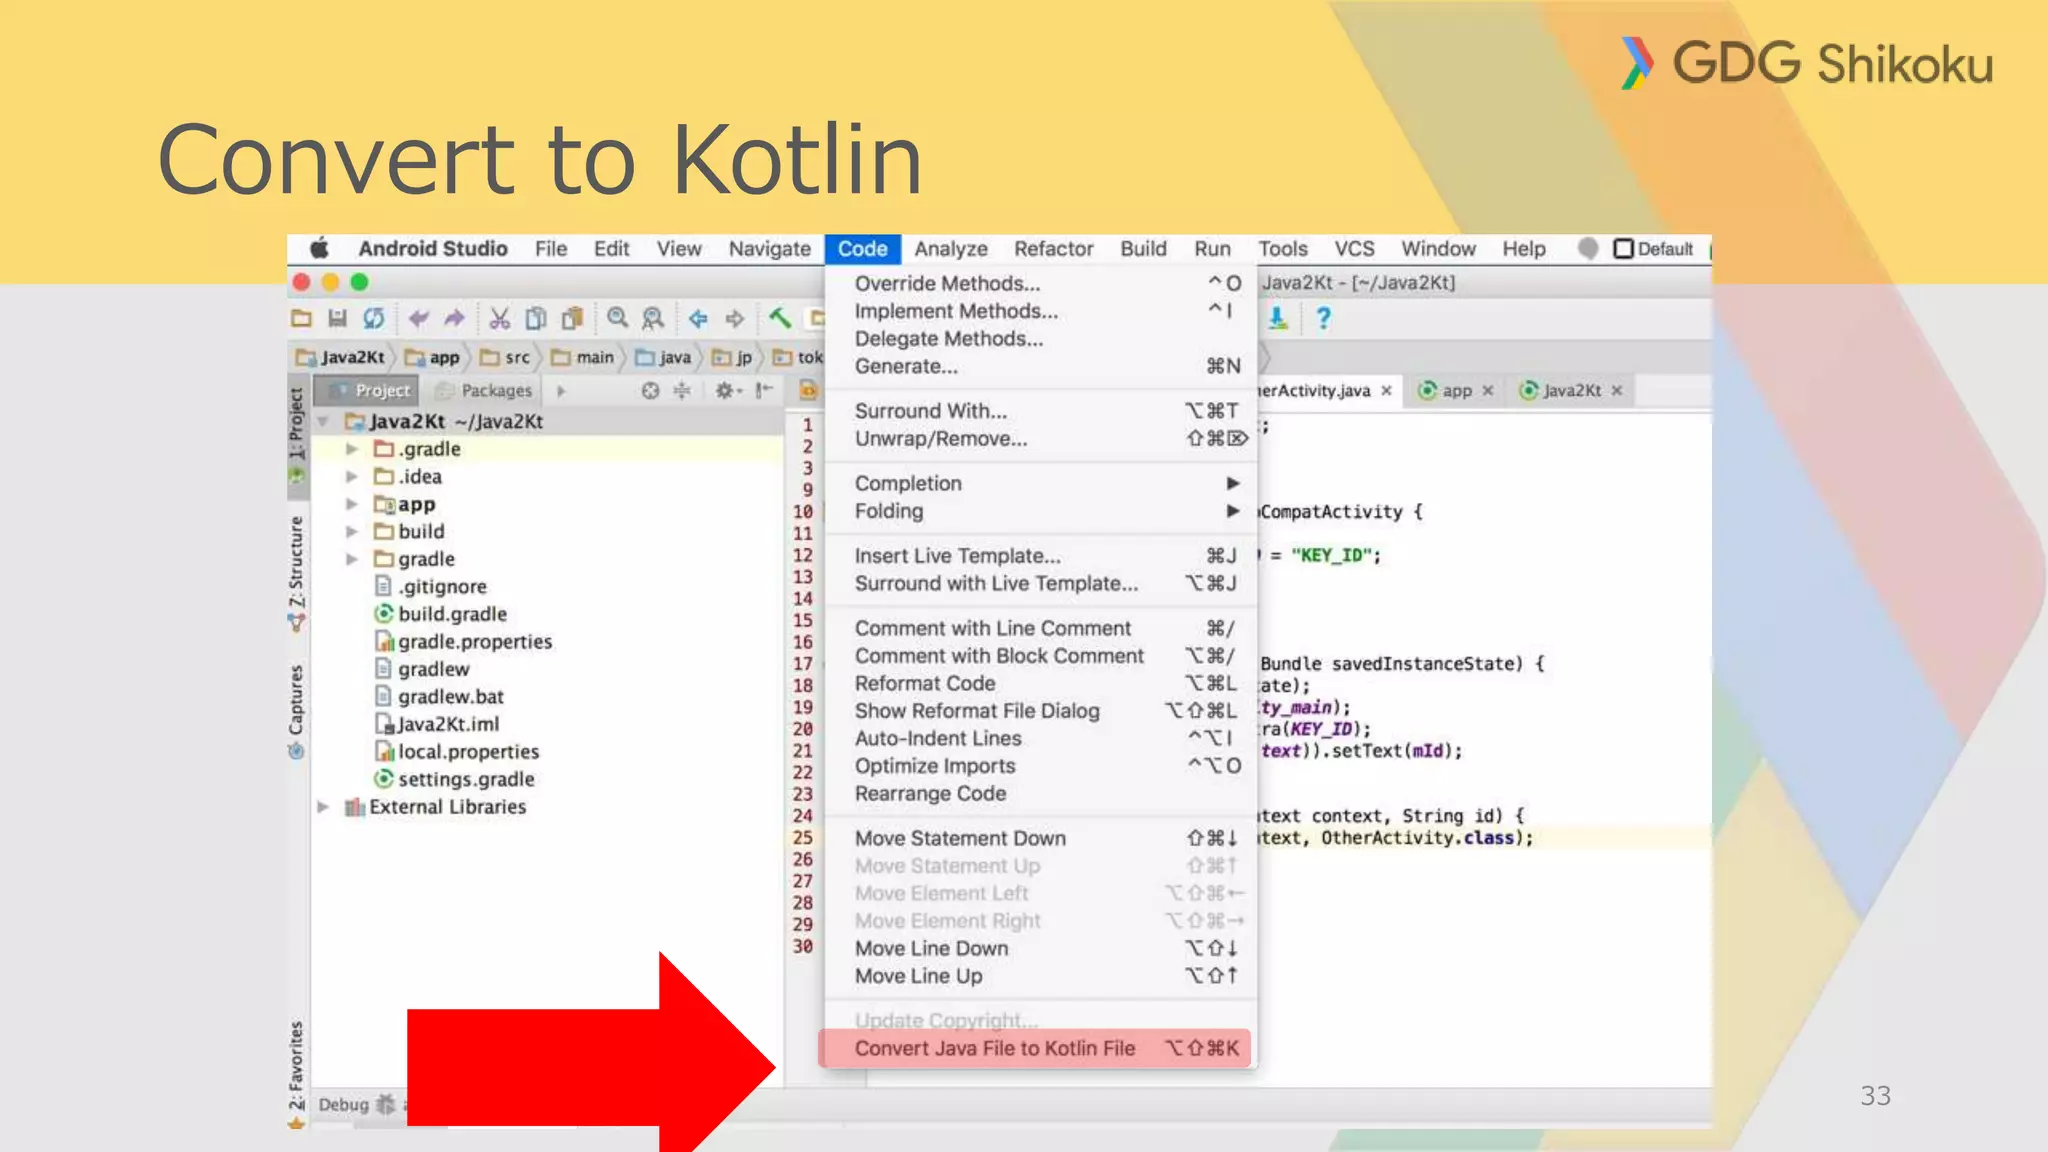The height and width of the screenshot is (1152, 2048).
Task: Click the java breadcrumb folder
Action: coord(663,357)
